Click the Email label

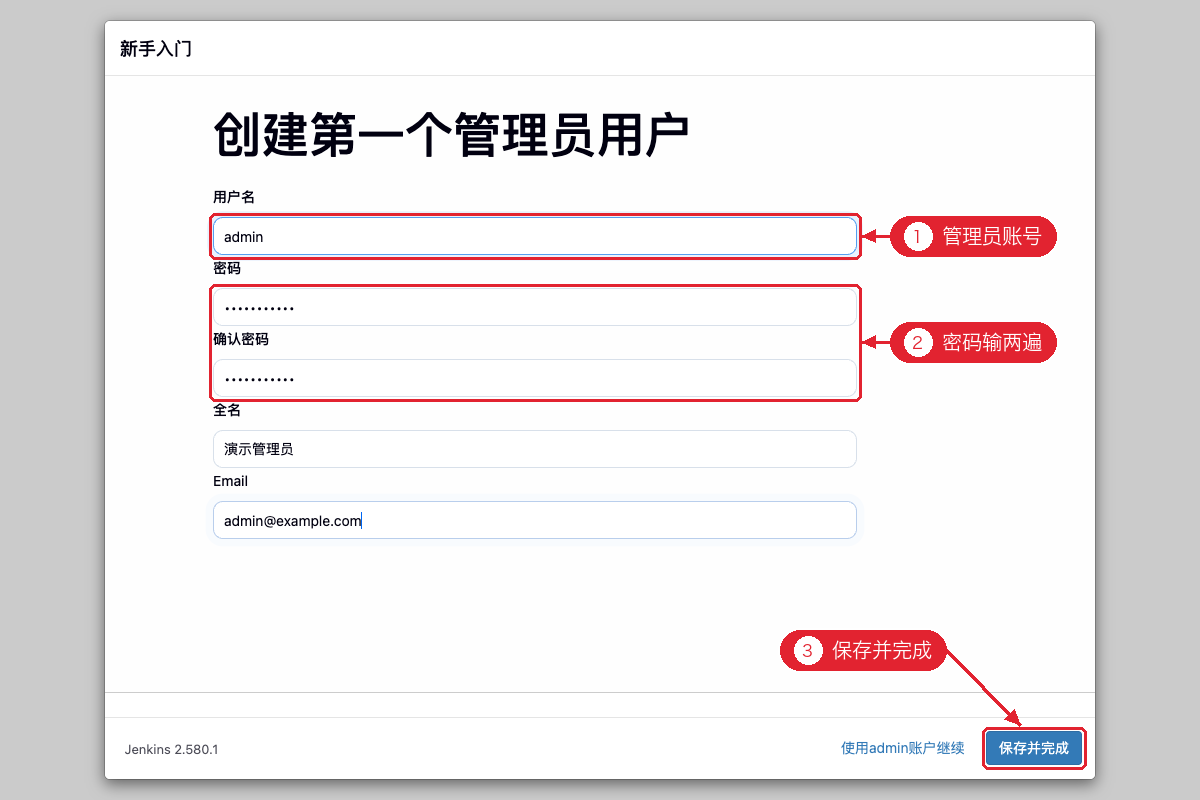point(230,481)
